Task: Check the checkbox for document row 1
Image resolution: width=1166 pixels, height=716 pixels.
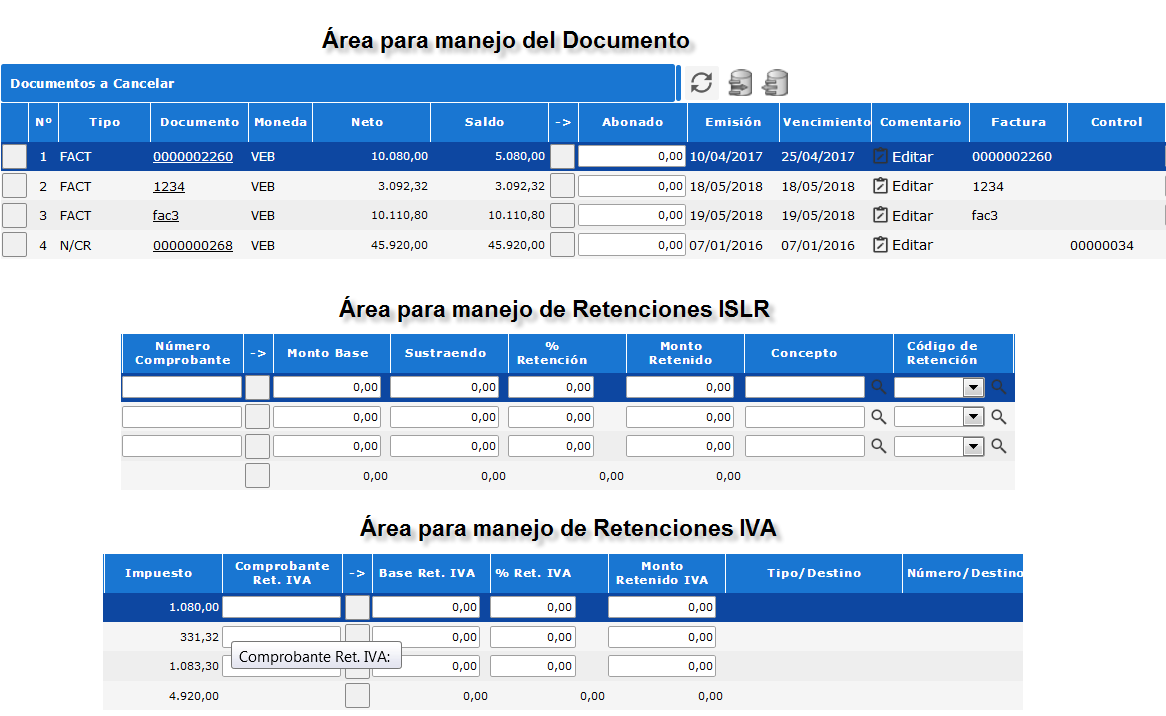Action: coord(14,156)
